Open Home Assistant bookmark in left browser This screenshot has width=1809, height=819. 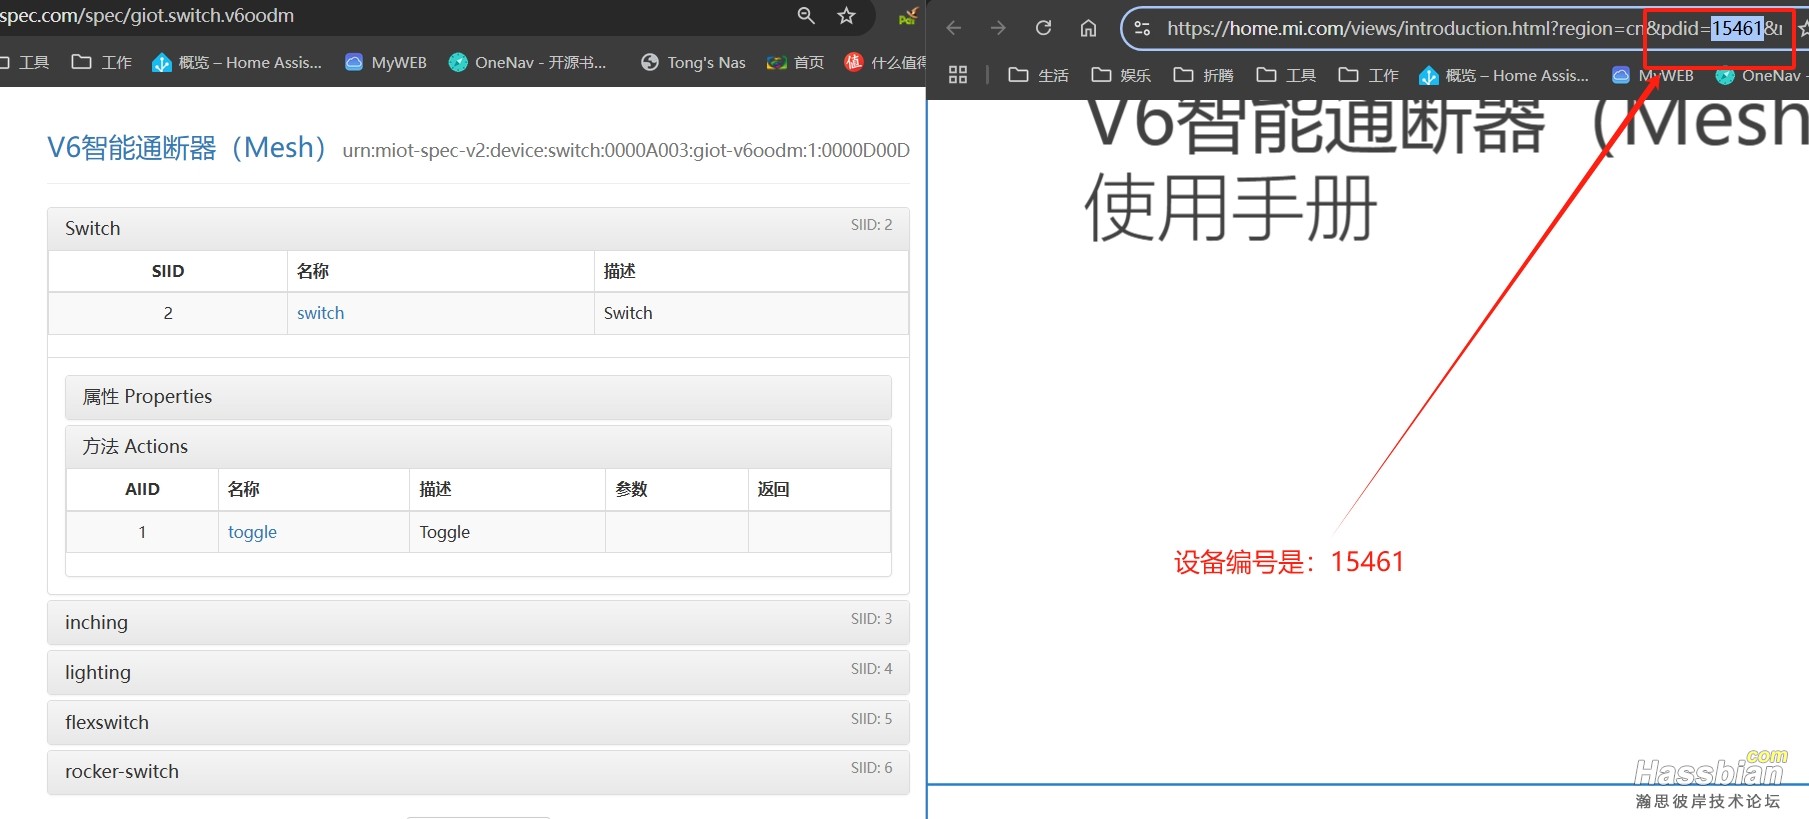237,62
